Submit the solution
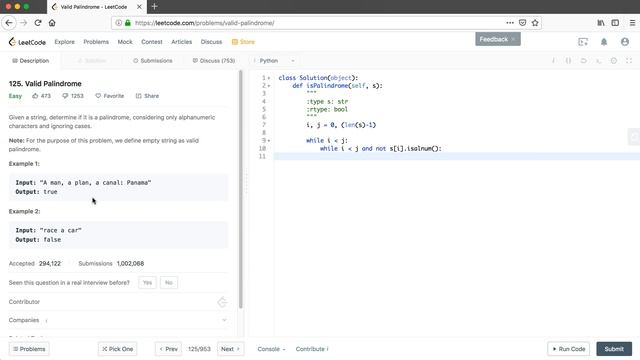The image size is (640, 360). (614, 349)
